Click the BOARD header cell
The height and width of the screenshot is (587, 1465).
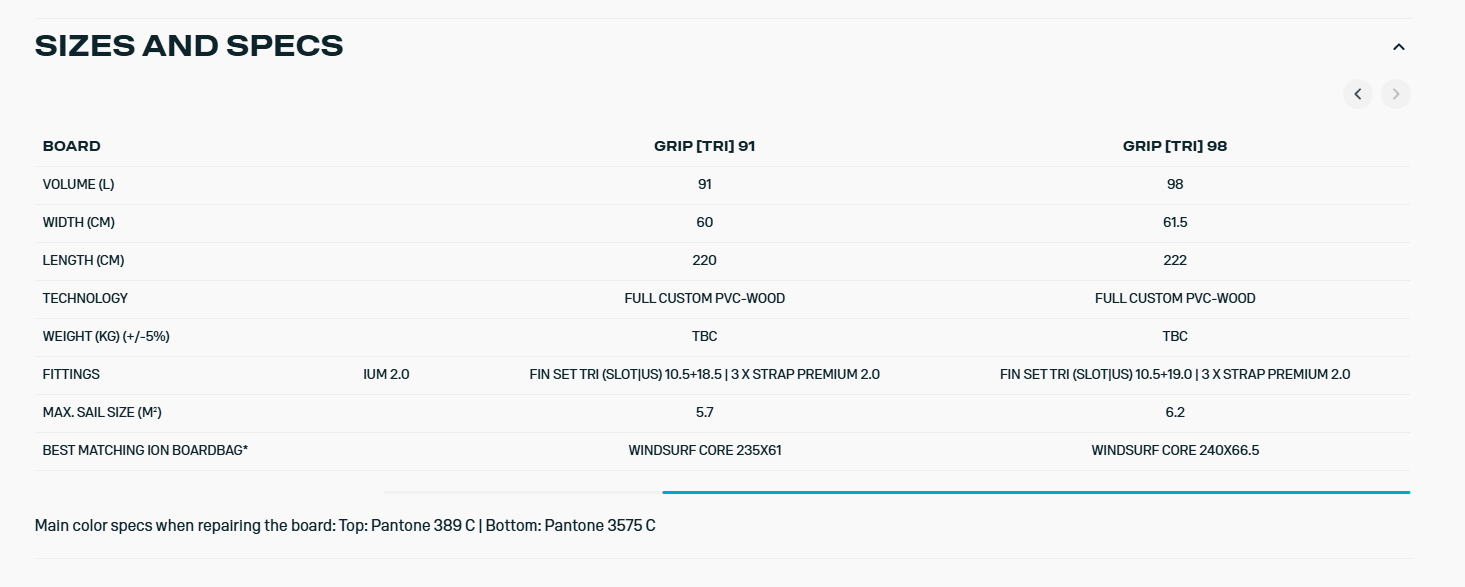pyautogui.click(x=72, y=146)
